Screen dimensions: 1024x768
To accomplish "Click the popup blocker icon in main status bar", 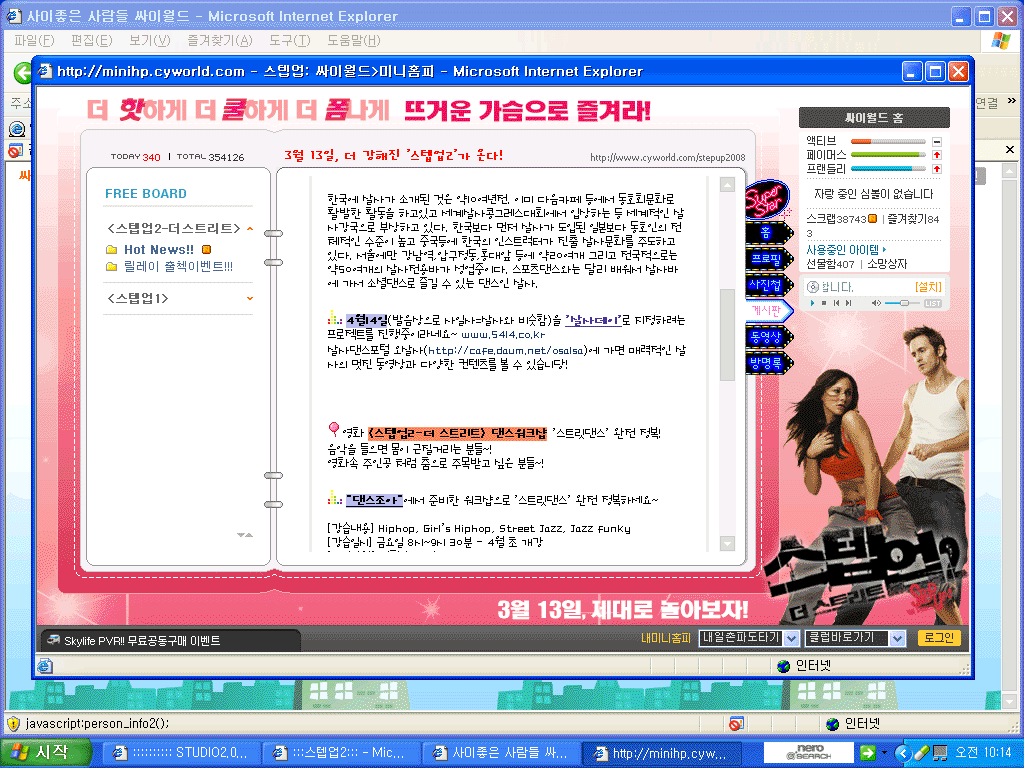I will coord(736,724).
